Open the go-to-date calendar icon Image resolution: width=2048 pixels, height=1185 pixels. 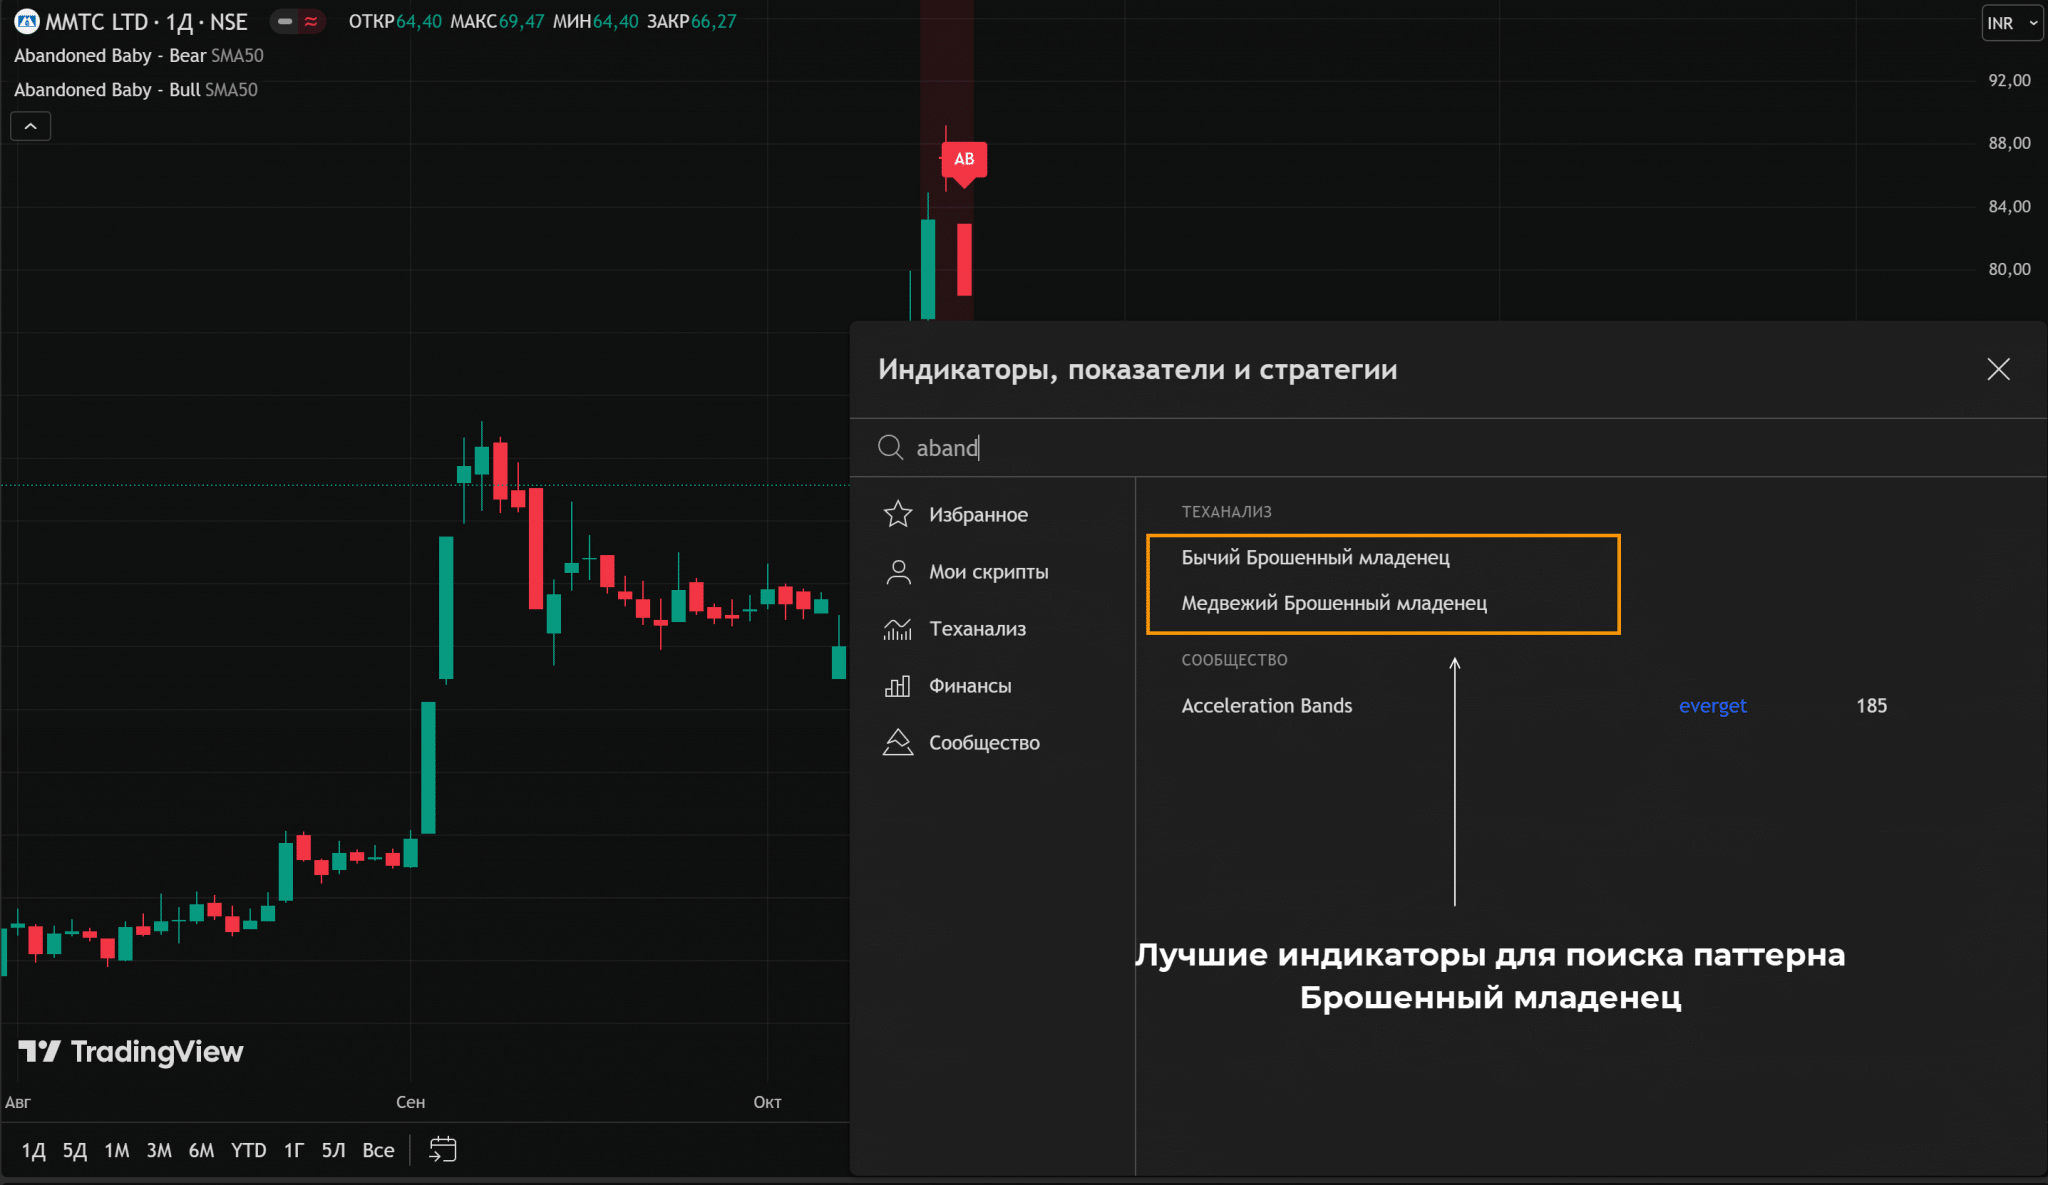pos(442,1150)
